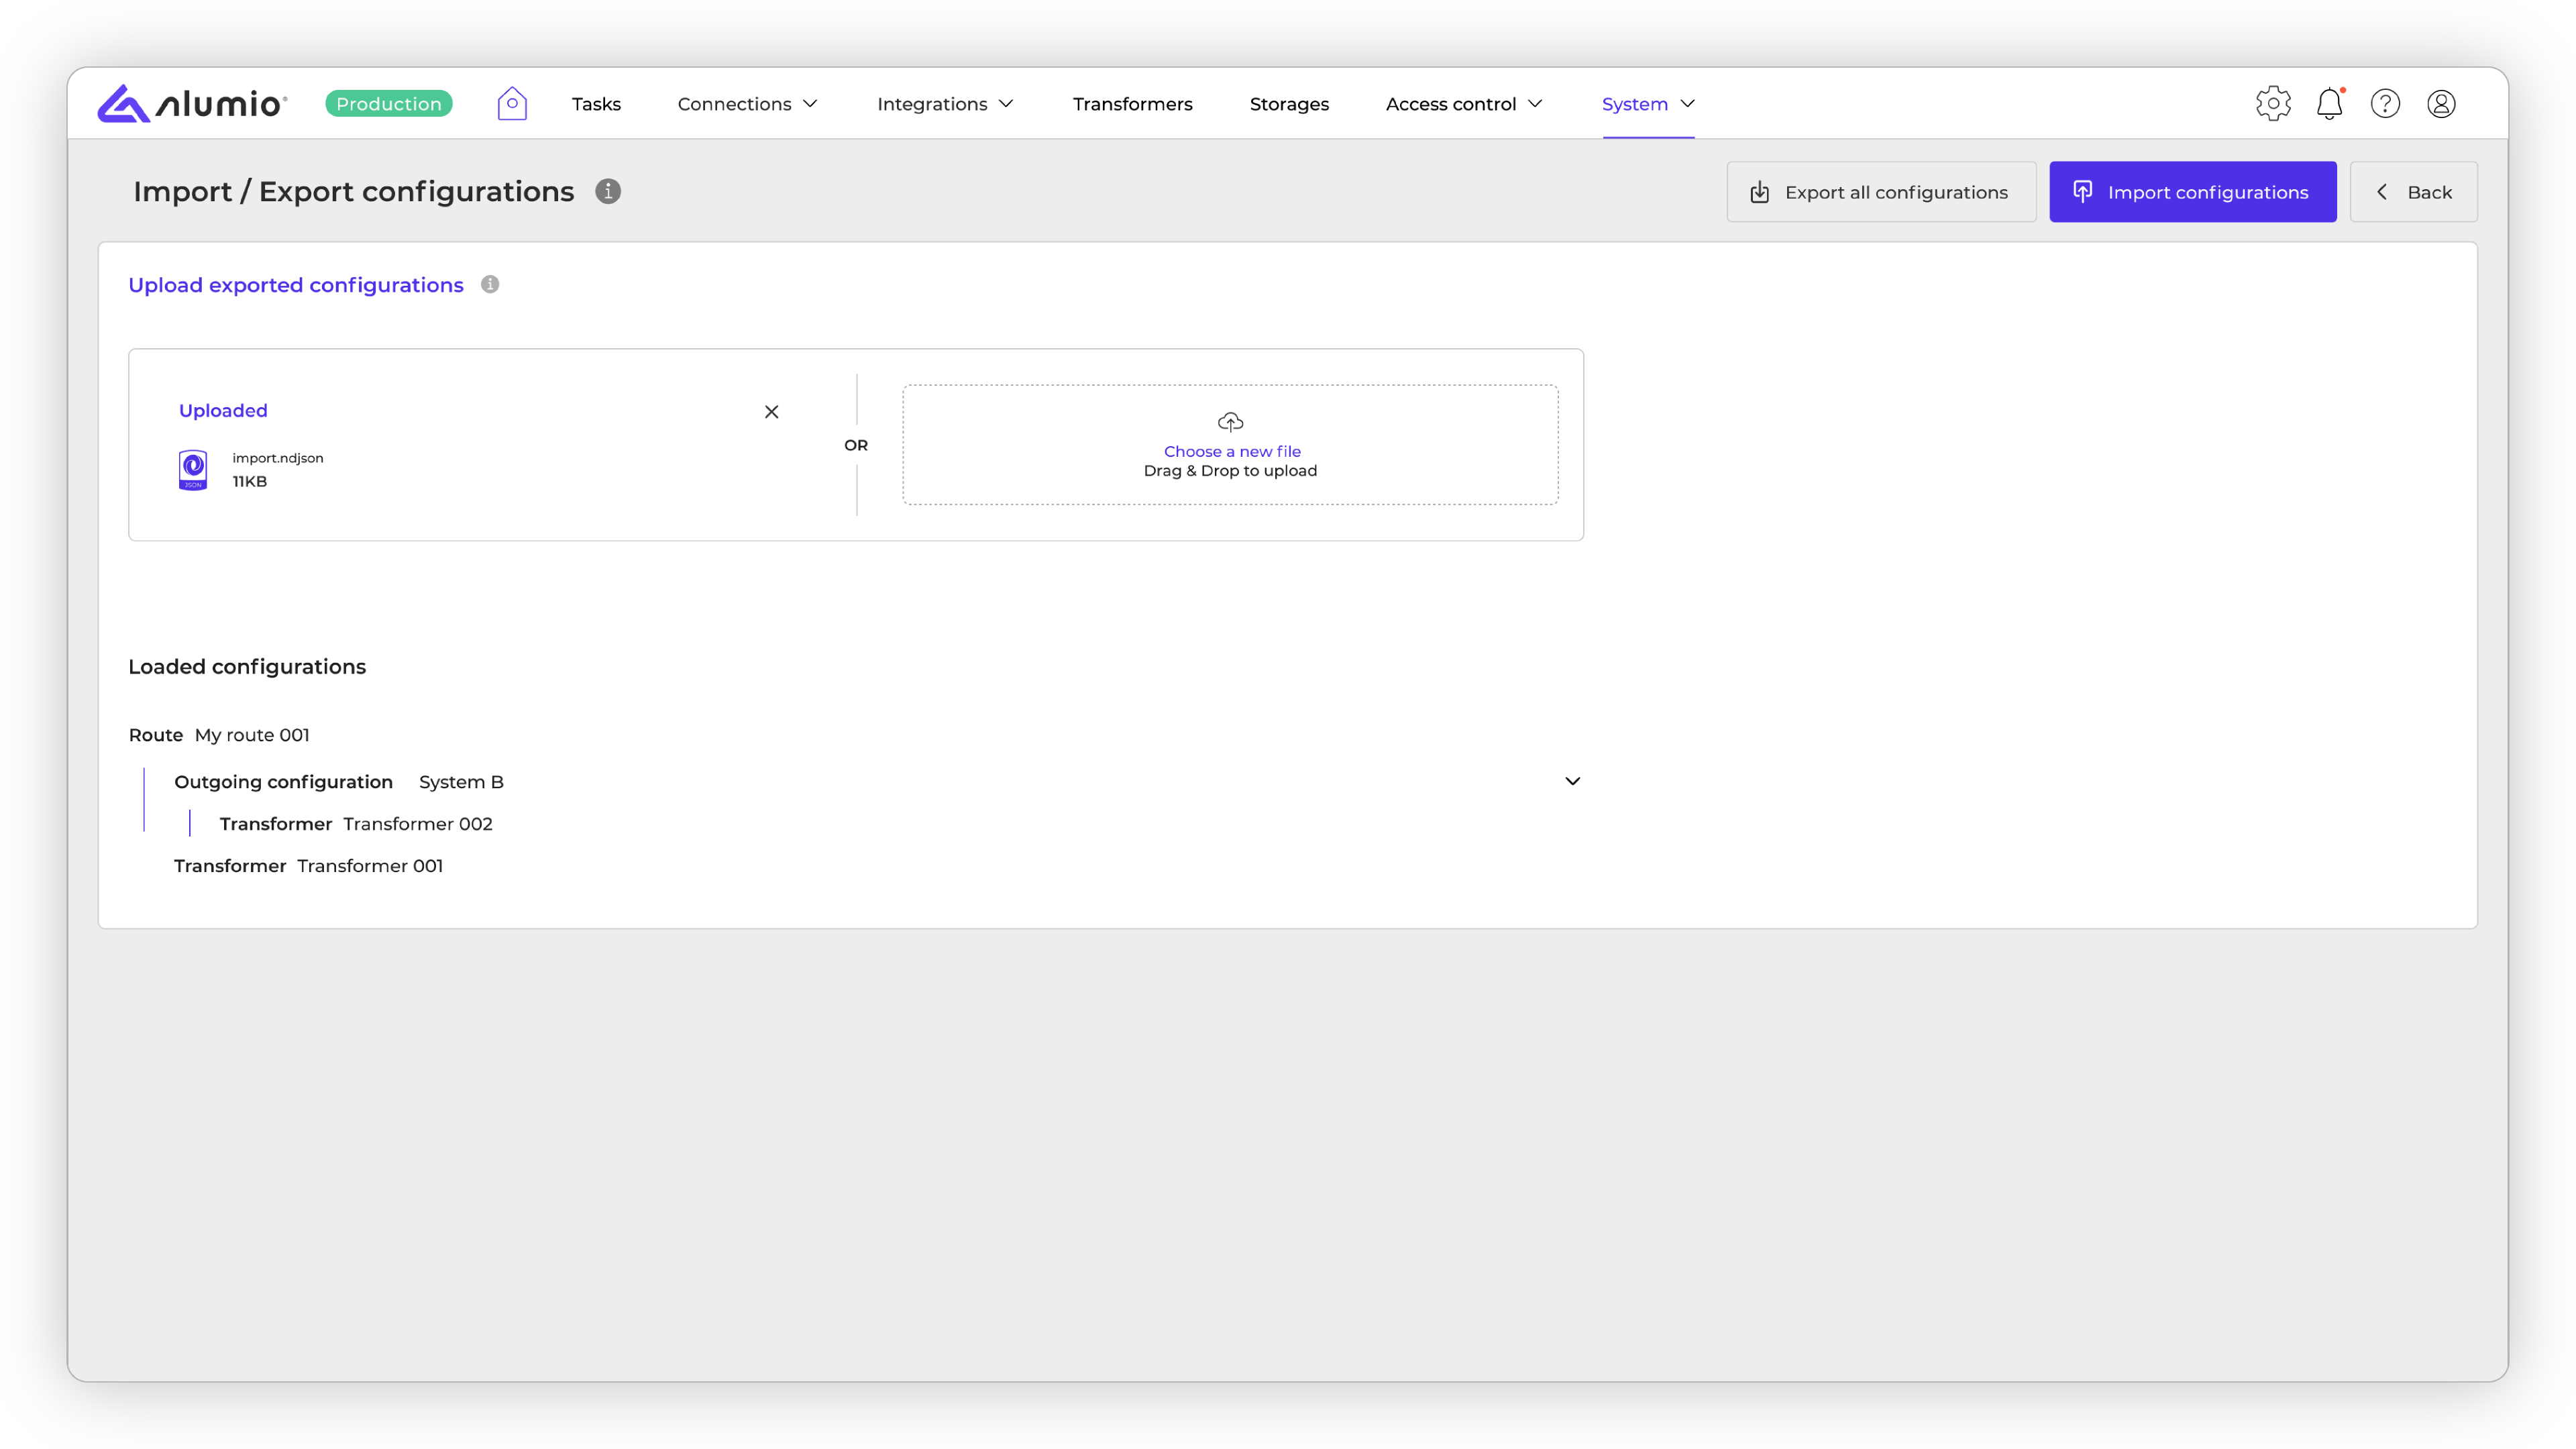Click info icon next to Upload exported configurations
The width and height of the screenshot is (2576, 1449).
pos(490,284)
